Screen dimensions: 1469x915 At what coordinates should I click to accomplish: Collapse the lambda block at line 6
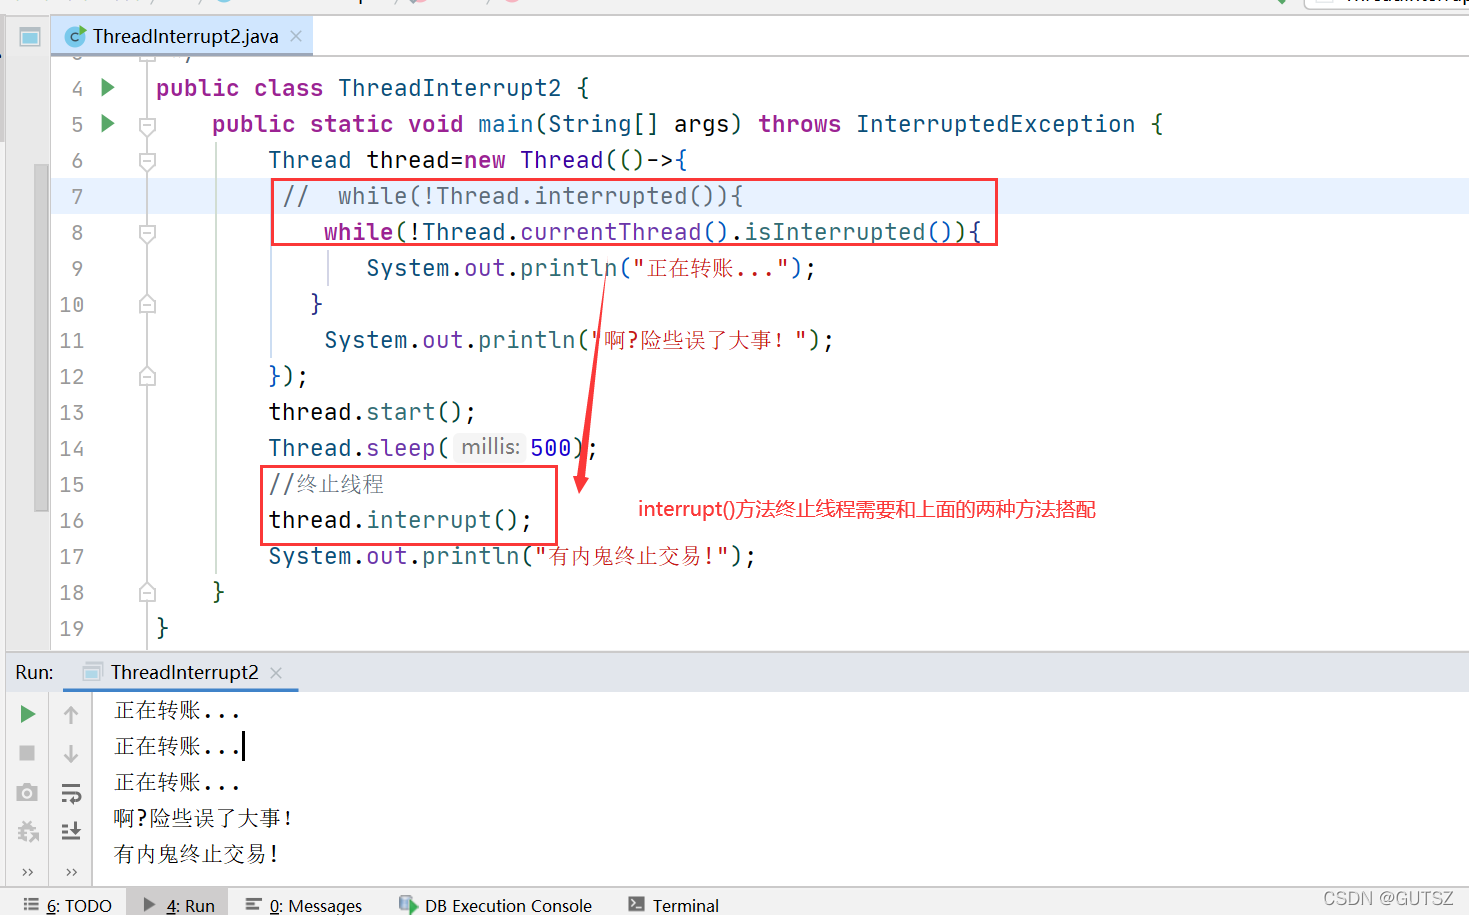tap(147, 161)
